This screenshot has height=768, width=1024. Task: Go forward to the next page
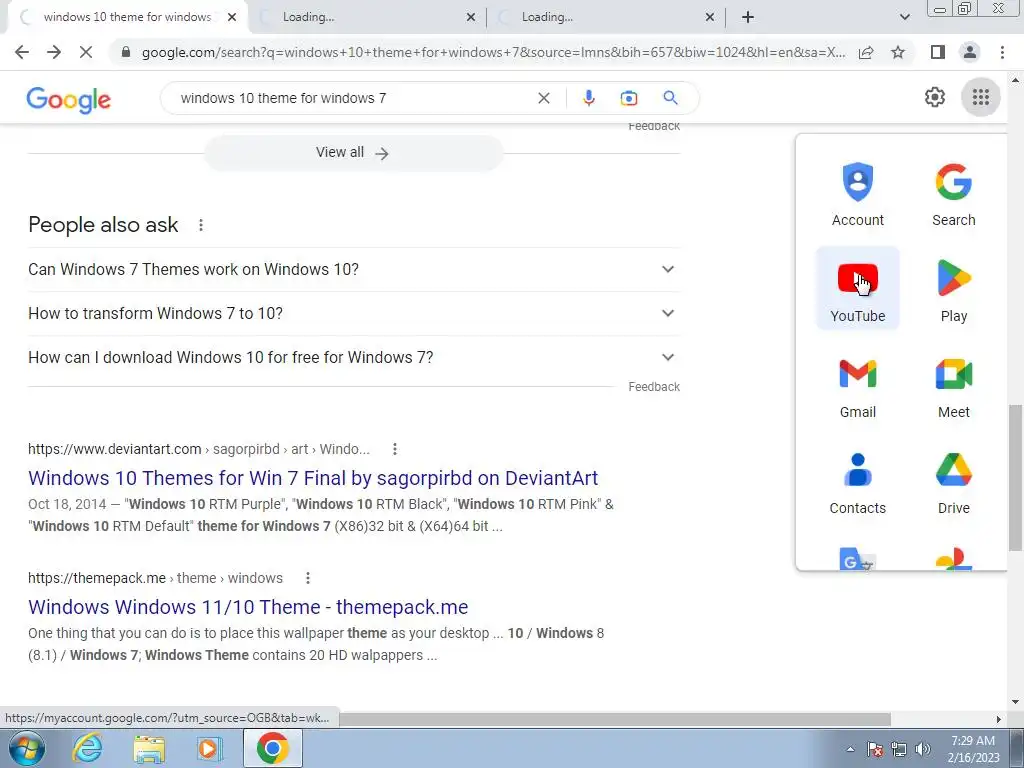coord(54,52)
